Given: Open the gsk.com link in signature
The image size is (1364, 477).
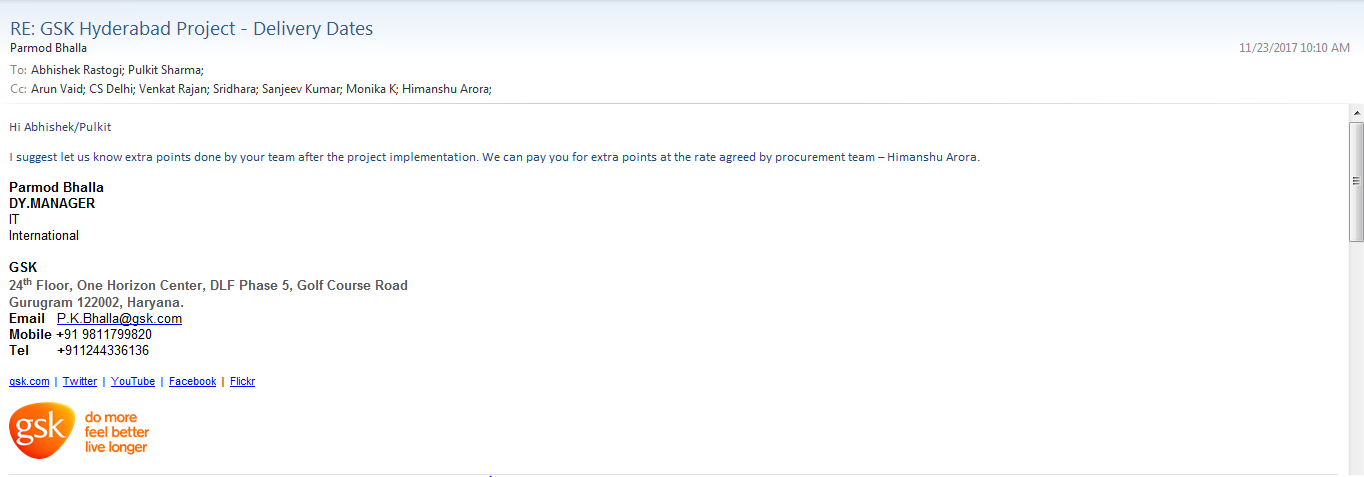Looking at the screenshot, I should pos(29,381).
